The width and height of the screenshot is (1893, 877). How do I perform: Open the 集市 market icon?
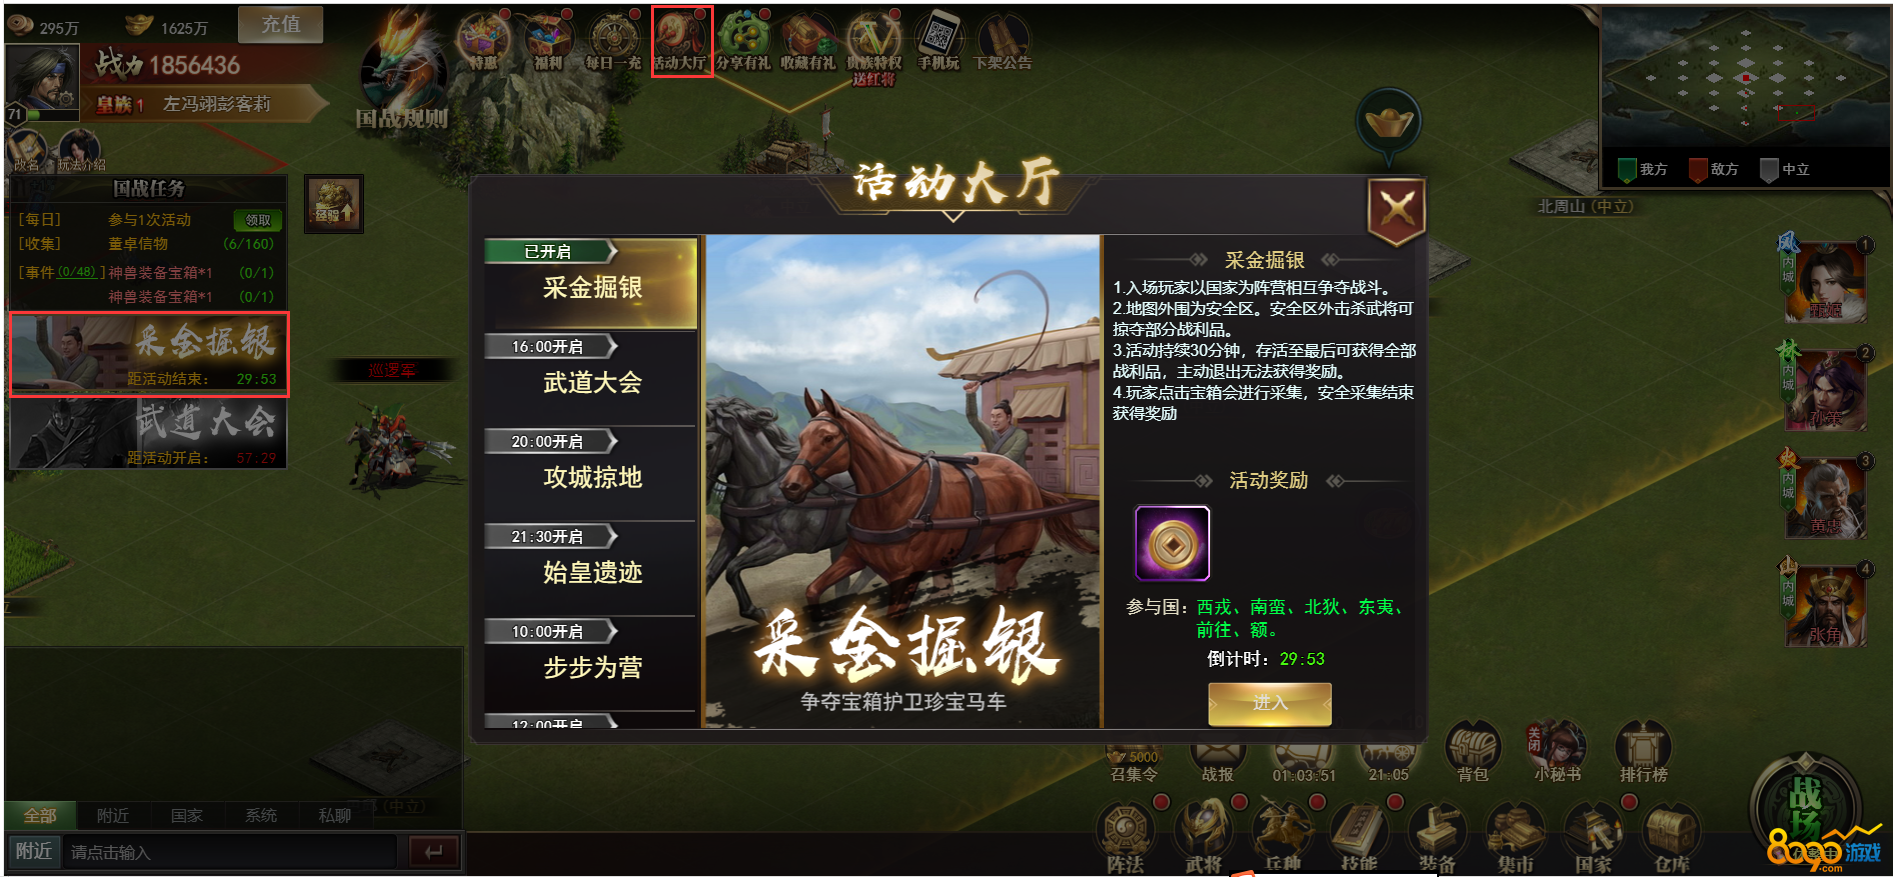tap(1516, 838)
